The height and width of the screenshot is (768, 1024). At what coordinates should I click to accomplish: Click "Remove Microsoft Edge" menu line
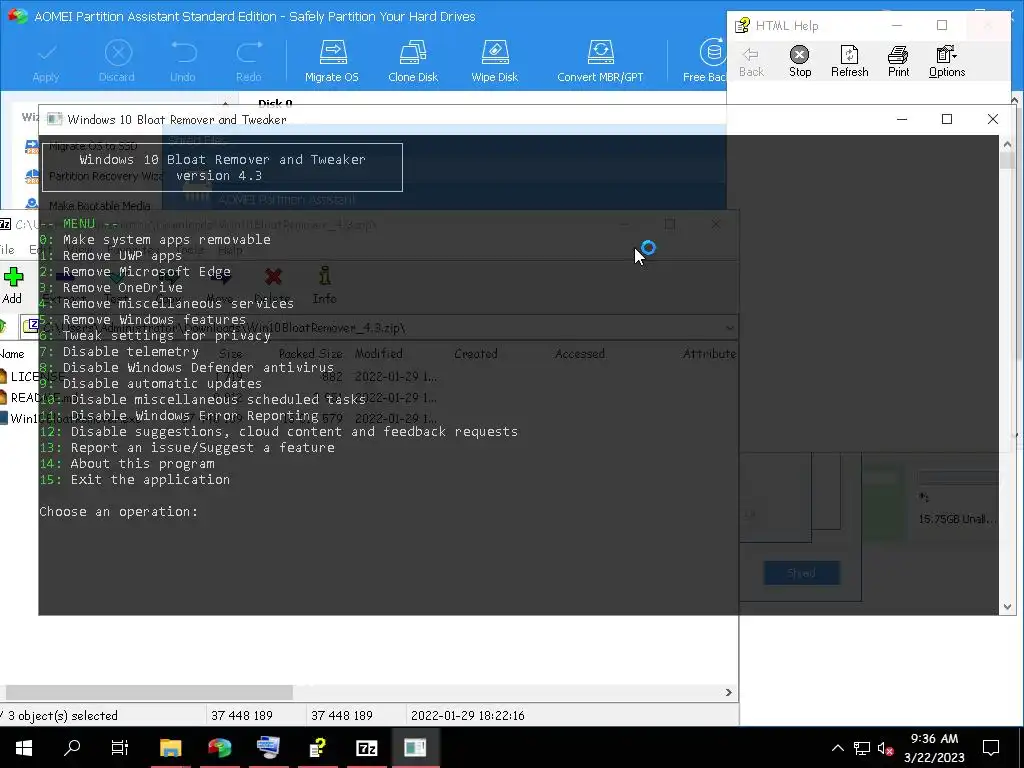tap(146, 272)
